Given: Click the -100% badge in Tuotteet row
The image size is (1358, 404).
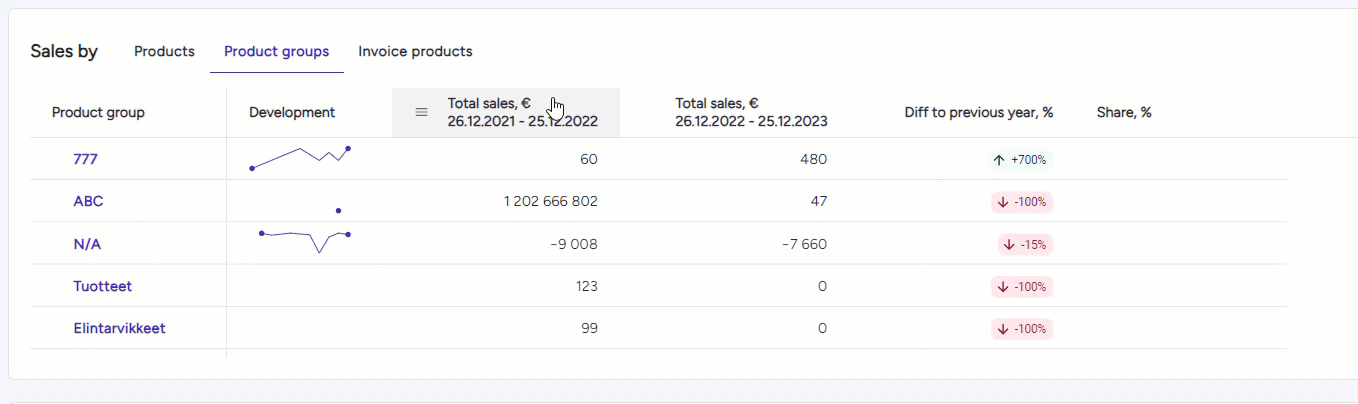Looking at the screenshot, I should 1022,286.
